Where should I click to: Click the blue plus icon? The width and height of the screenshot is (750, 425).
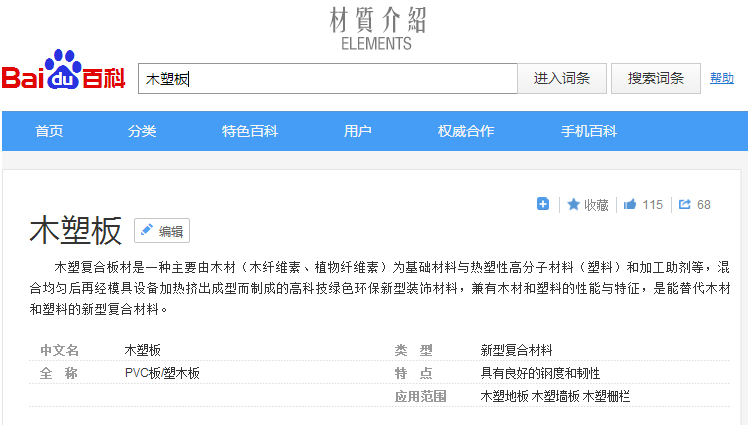[543, 204]
